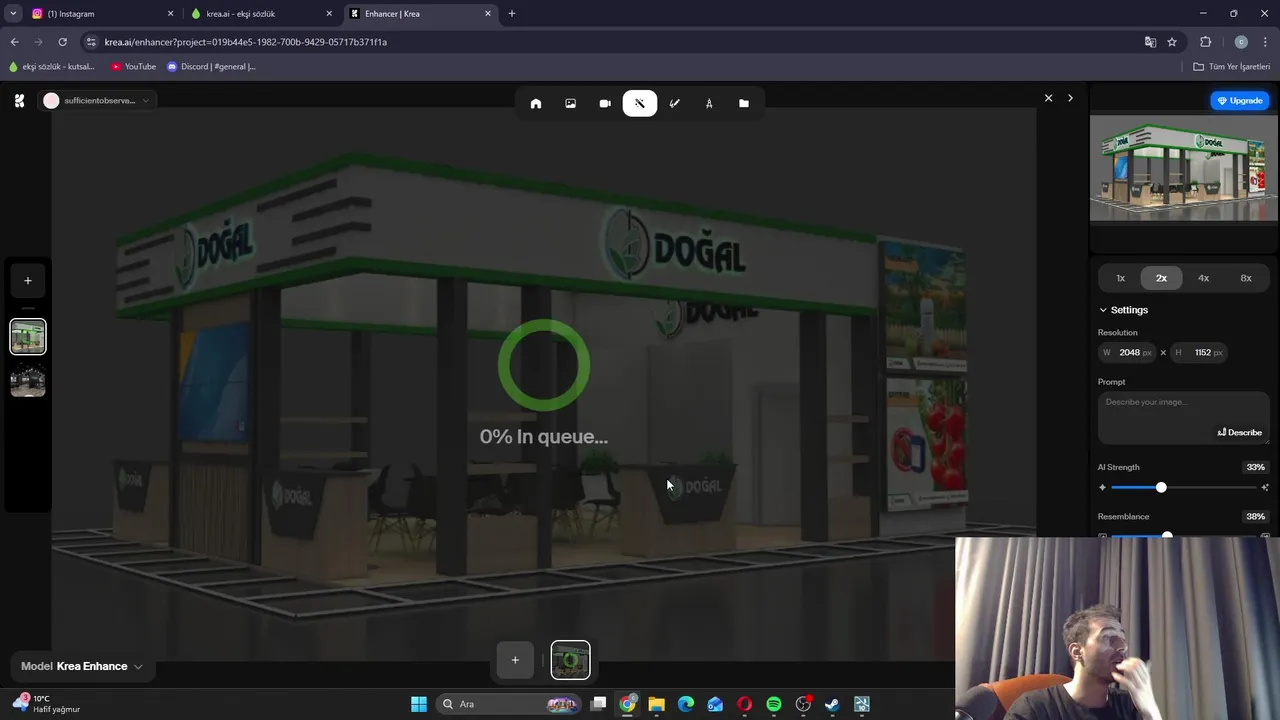
Task: Open OBS Studio from taskbar
Action: coord(803,704)
